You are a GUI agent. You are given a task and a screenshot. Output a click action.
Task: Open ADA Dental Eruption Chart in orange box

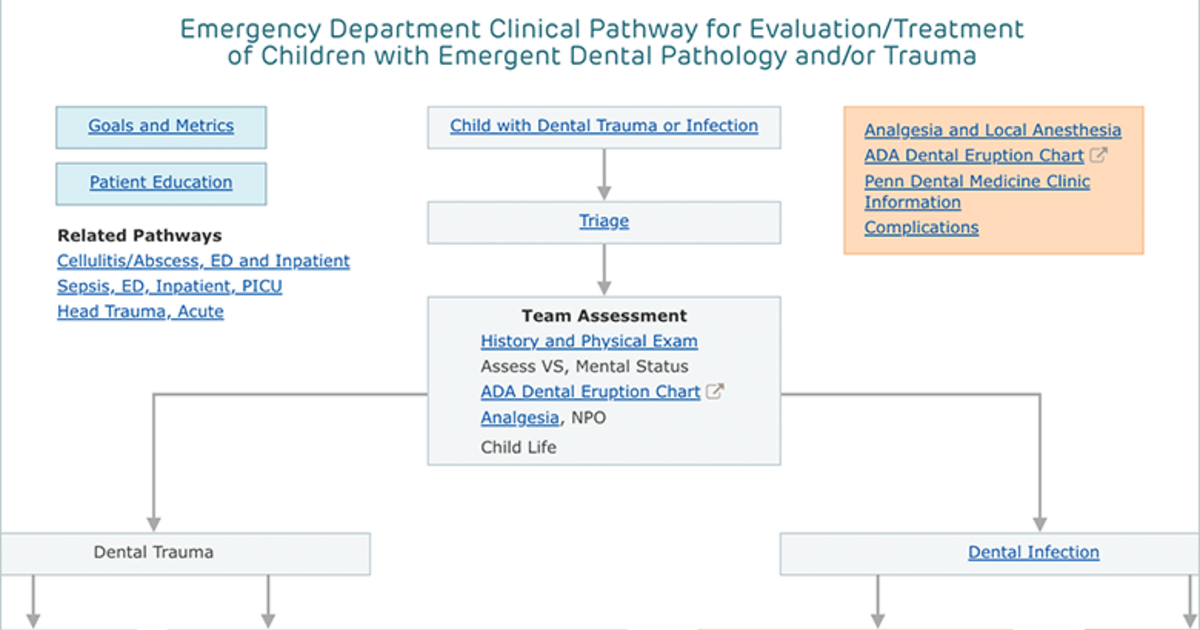[x=974, y=156]
